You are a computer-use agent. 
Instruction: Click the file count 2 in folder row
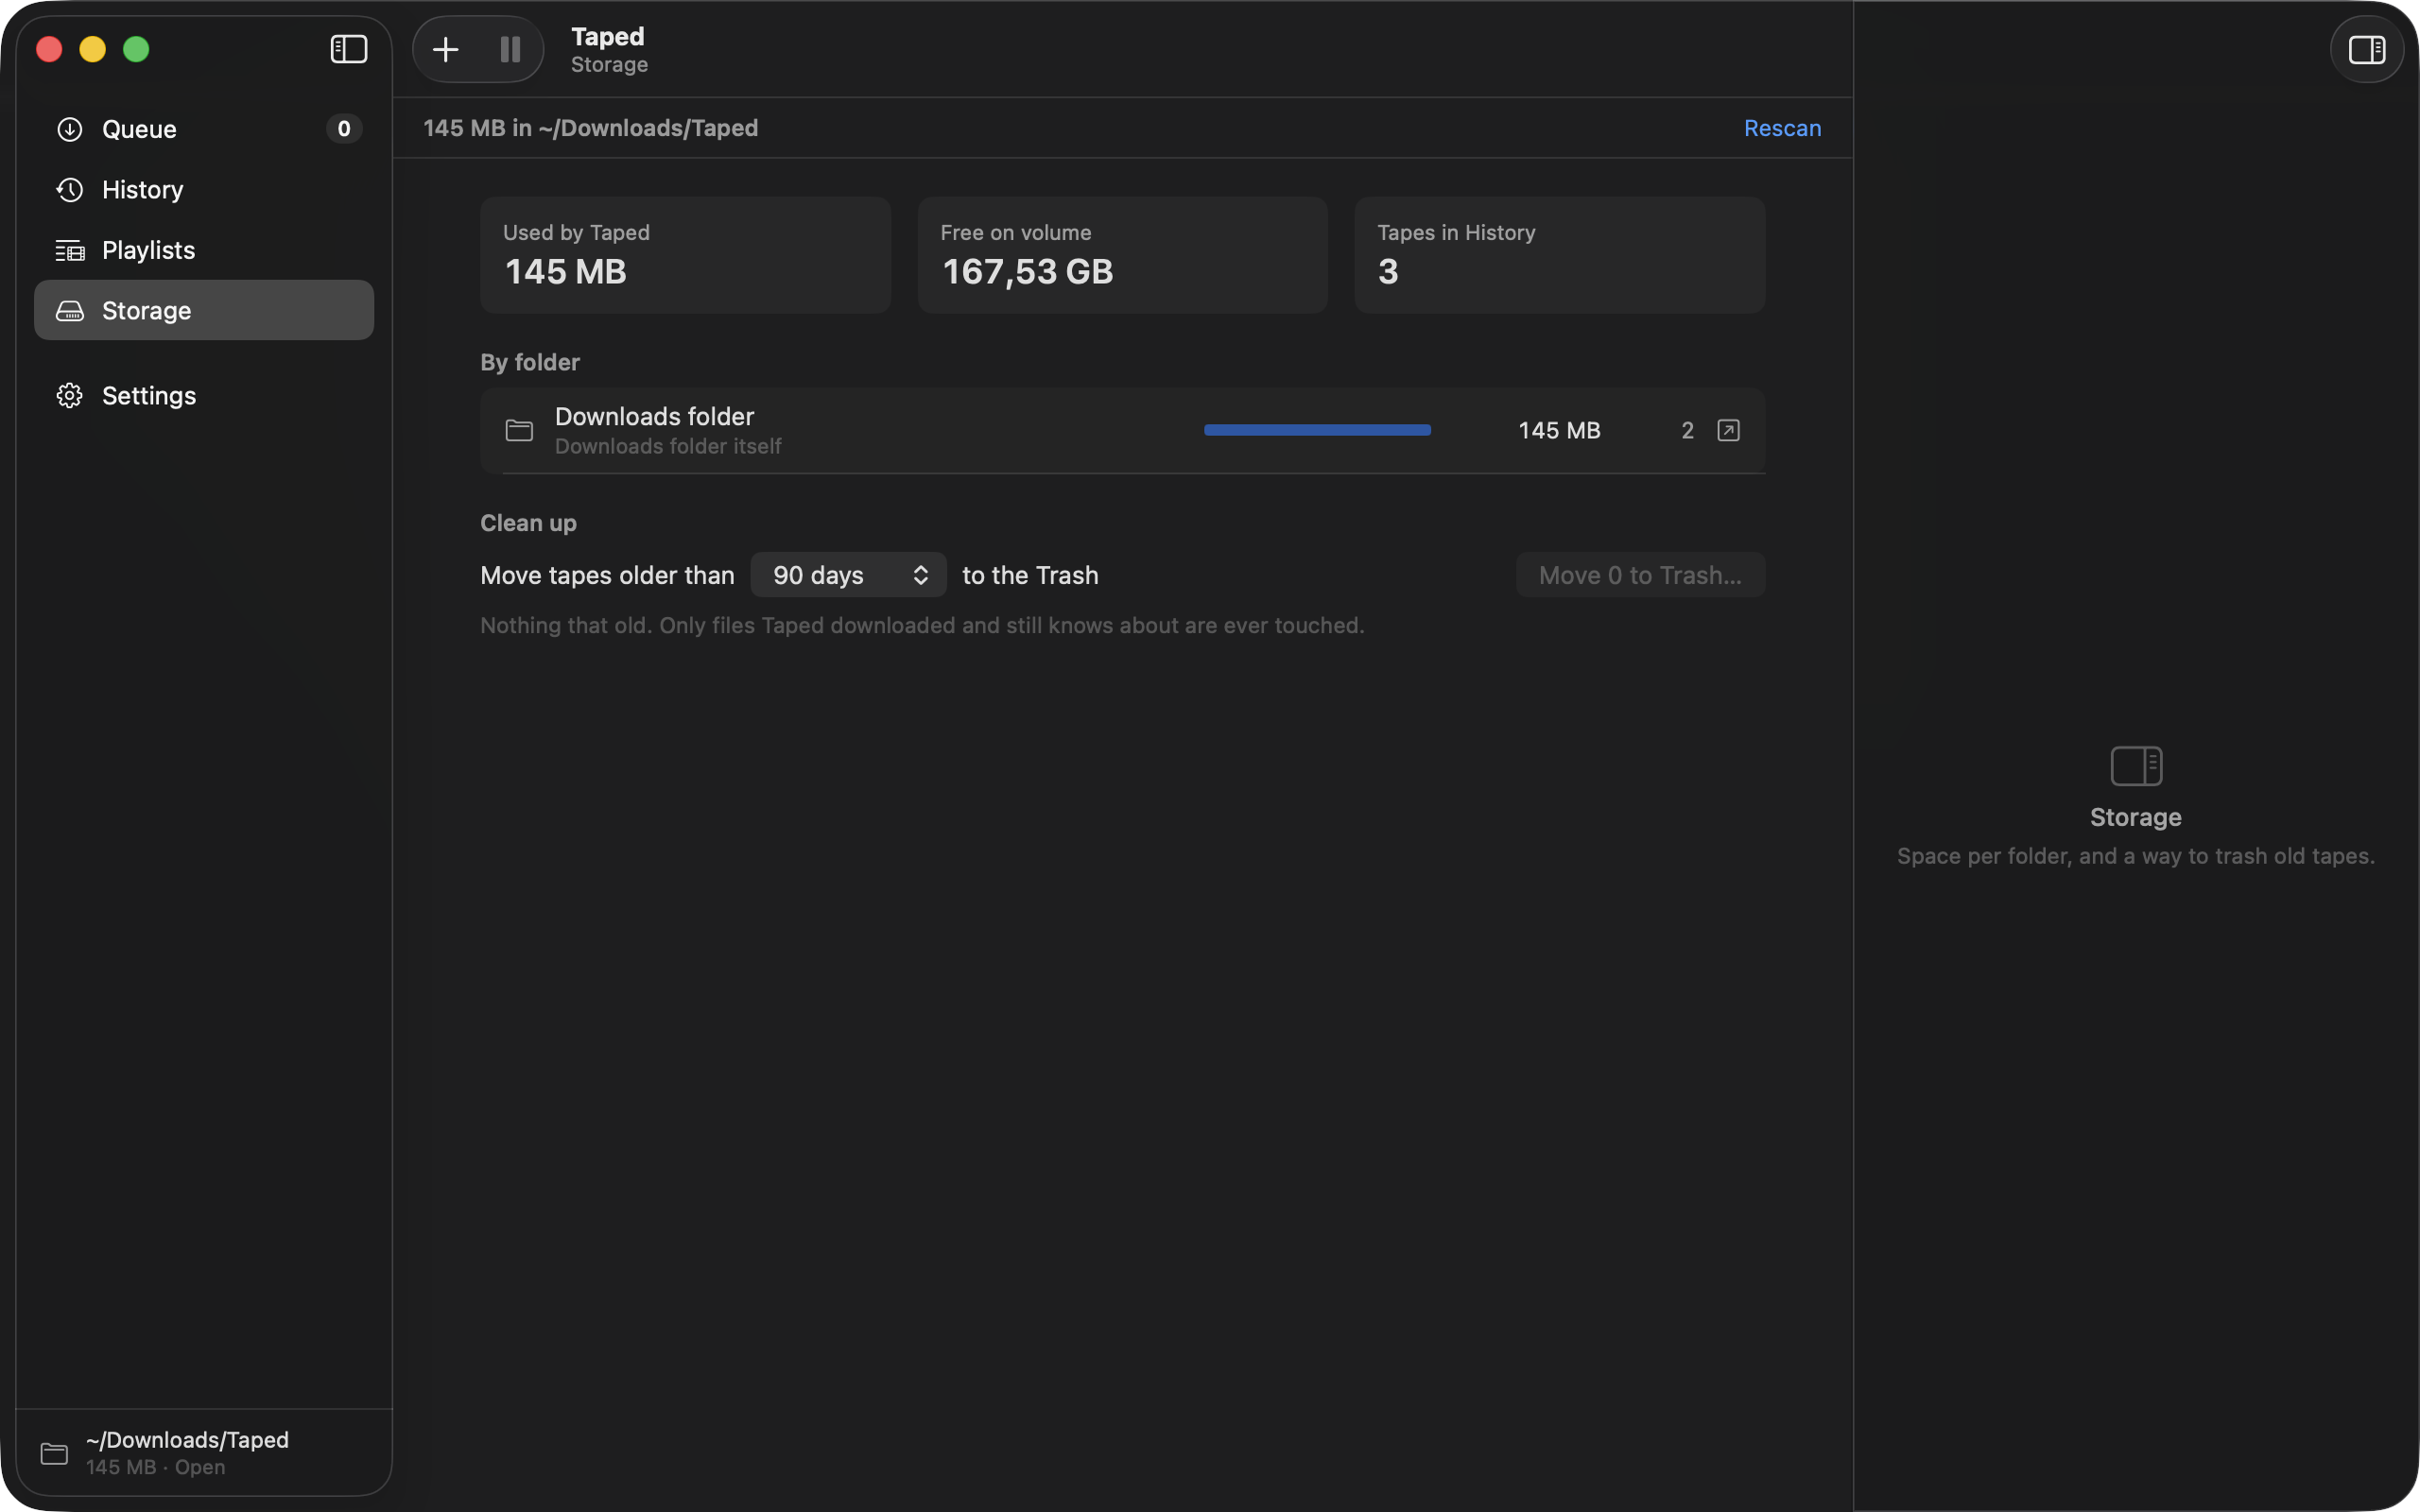1687,430
